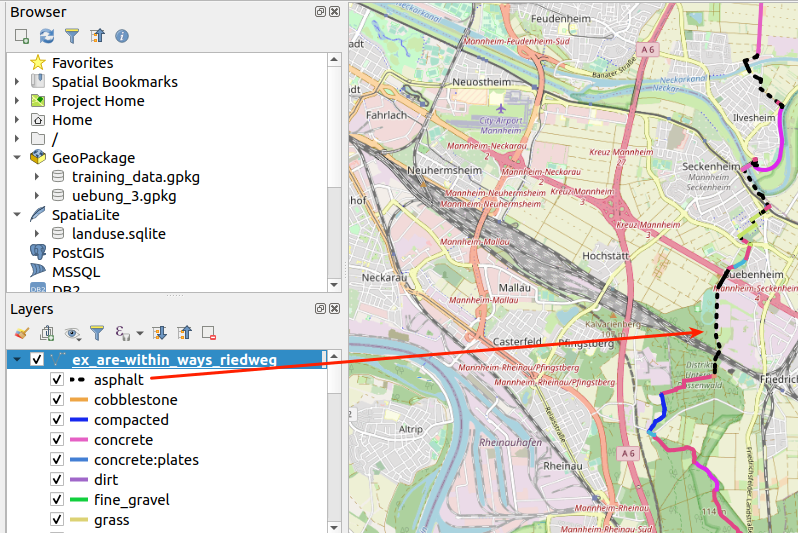The height and width of the screenshot is (533, 798).
Task: Collapse all in Browser panel toolbar
Action: coord(97,36)
